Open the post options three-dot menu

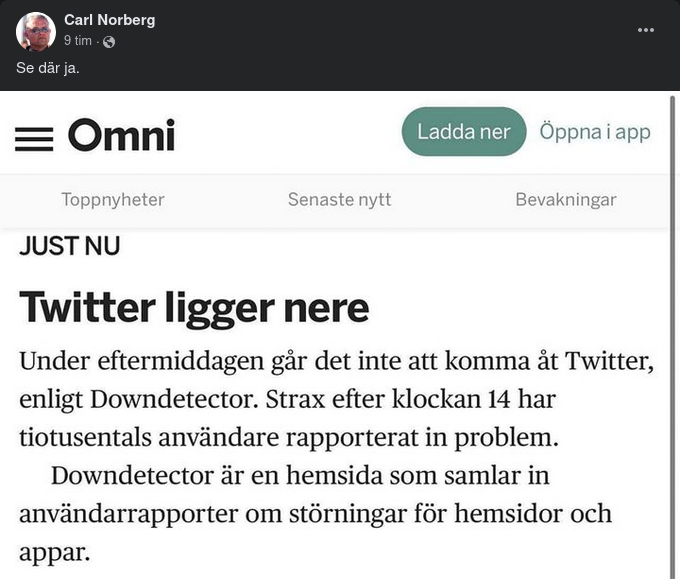pos(646,30)
